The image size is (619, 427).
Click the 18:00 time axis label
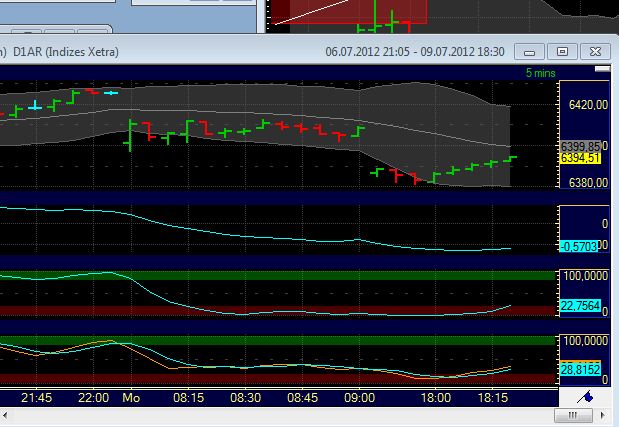pos(436,397)
